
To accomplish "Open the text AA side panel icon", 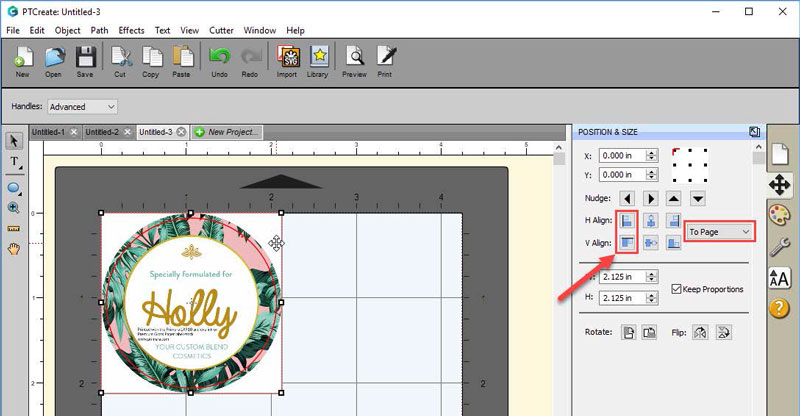I will (x=780, y=278).
